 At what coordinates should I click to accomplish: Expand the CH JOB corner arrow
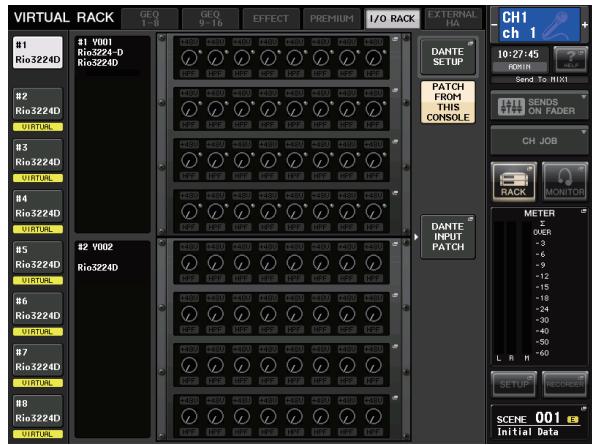(584, 132)
